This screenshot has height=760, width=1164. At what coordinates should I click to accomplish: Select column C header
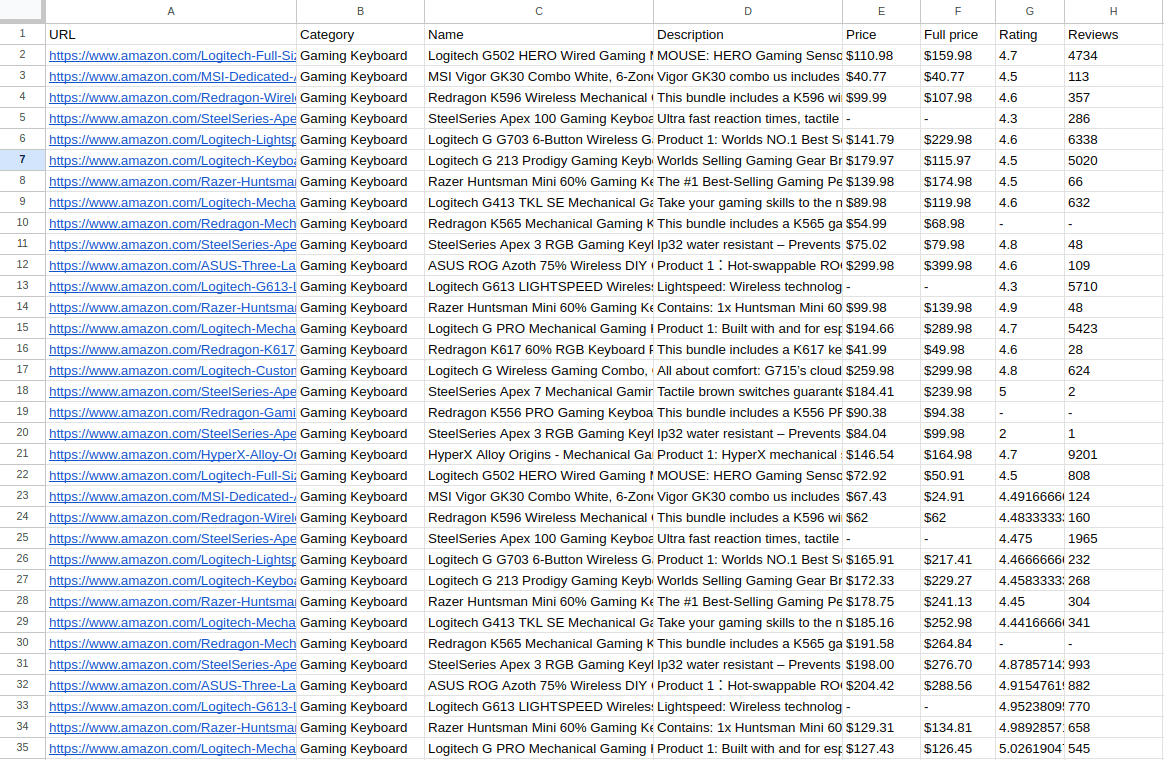[539, 11]
